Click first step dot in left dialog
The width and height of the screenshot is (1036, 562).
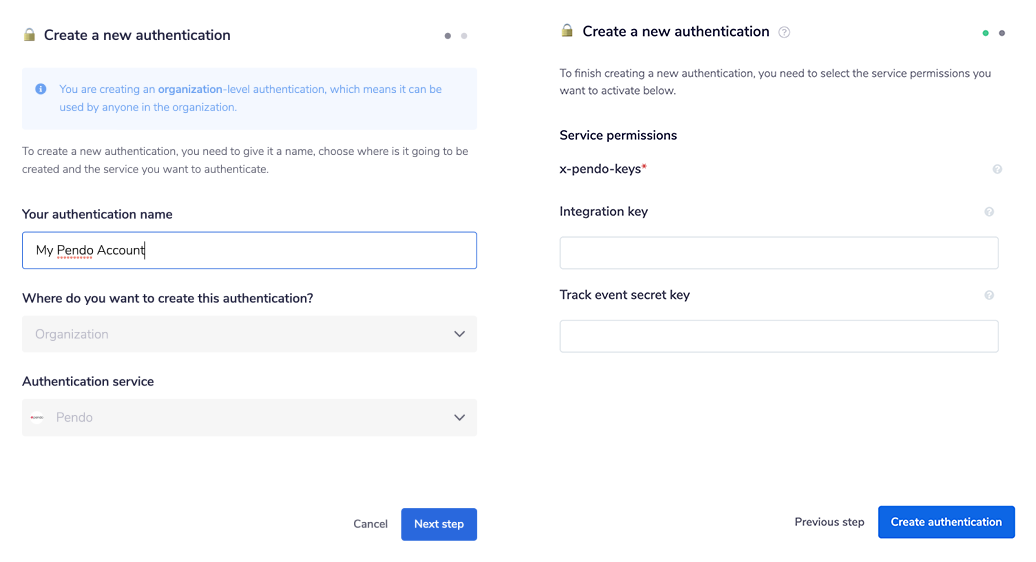pyautogui.click(x=447, y=36)
